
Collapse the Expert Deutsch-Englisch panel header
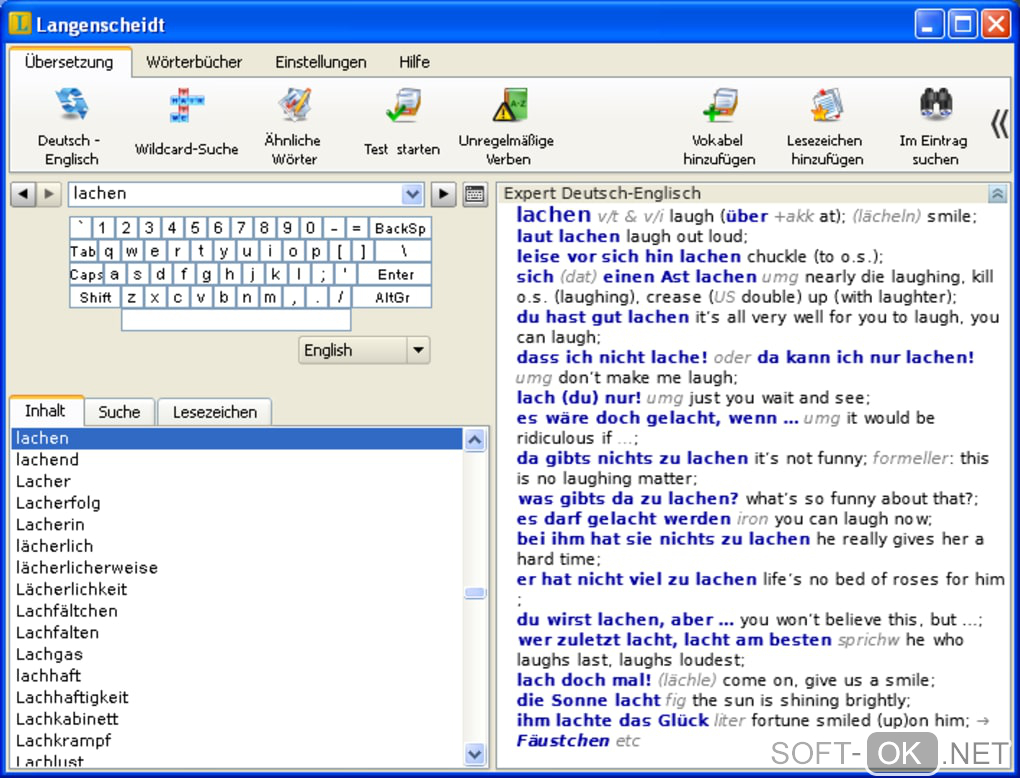click(997, 193)
